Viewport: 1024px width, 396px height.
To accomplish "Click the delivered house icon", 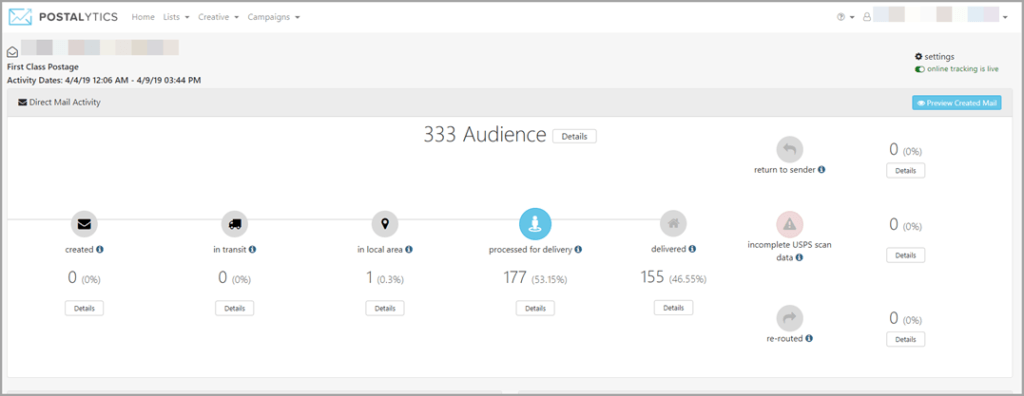I will coord(673,223).
